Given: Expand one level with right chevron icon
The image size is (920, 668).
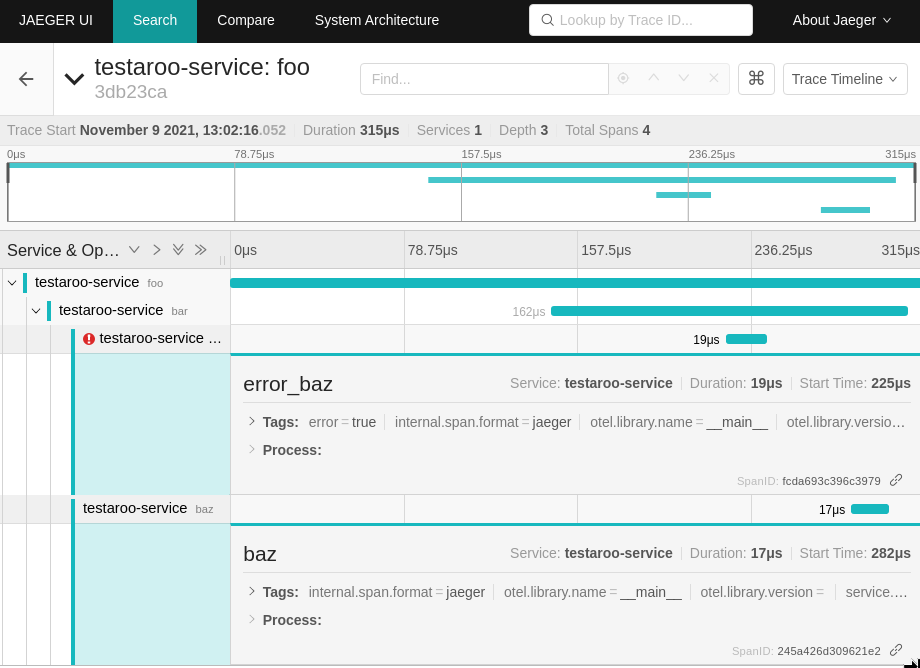Looking at the screenshot, I should point(156,250).
